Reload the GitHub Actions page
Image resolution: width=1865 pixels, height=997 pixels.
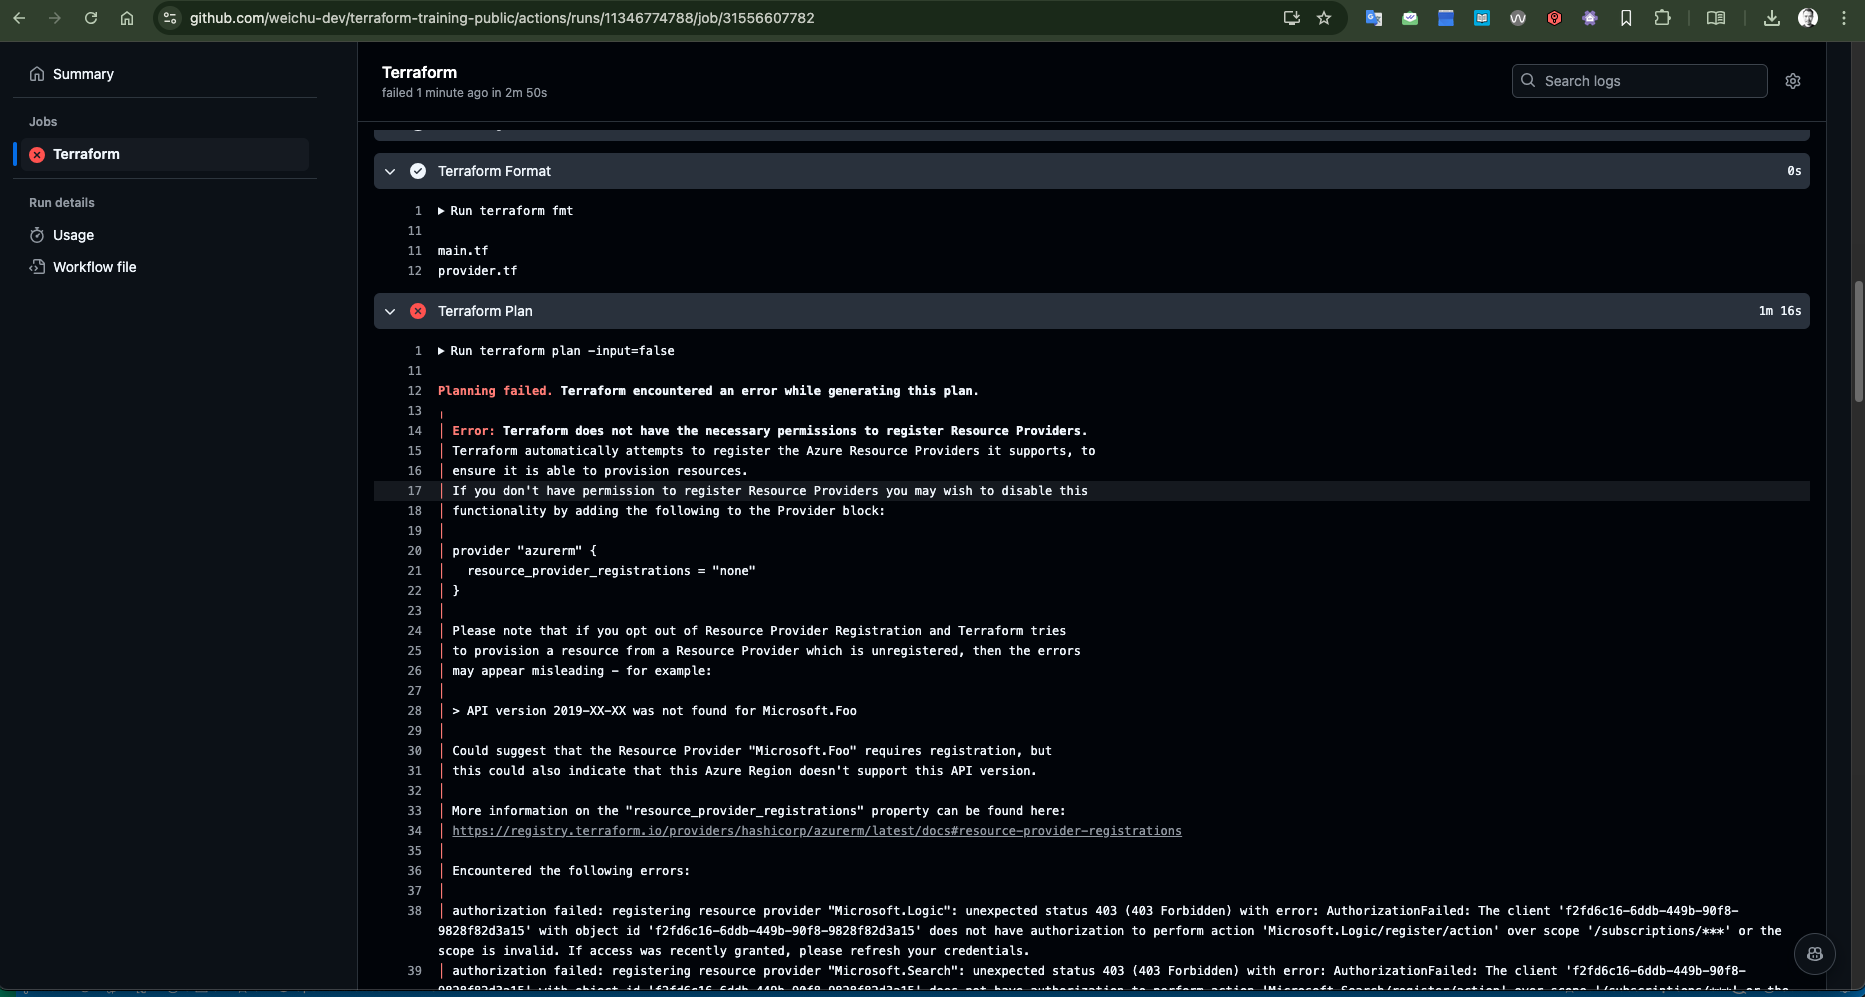pos(91,18)
